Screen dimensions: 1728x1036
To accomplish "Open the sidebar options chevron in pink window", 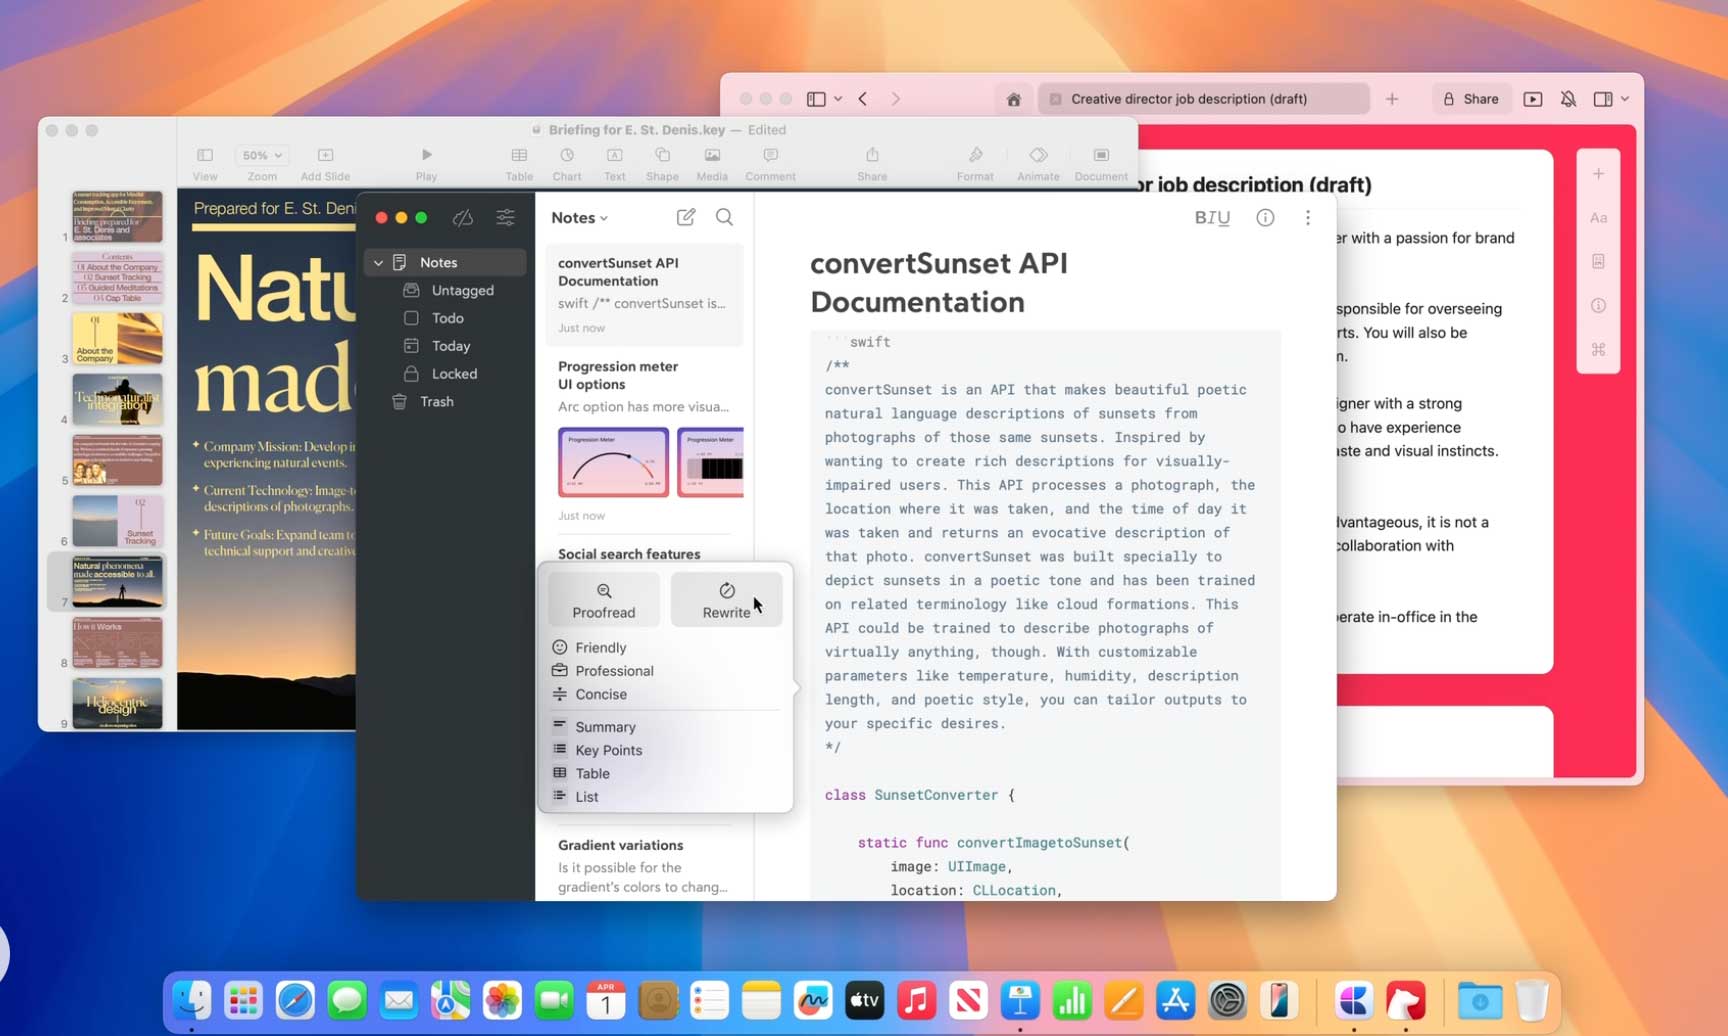I will coord(838,99).
